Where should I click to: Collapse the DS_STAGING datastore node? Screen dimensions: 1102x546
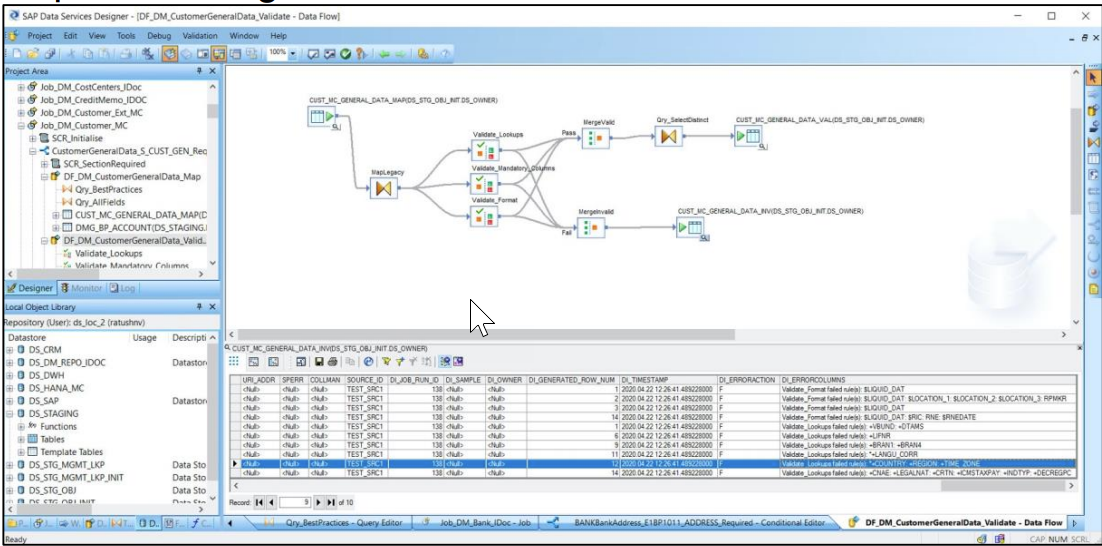(x=10, y=413)
